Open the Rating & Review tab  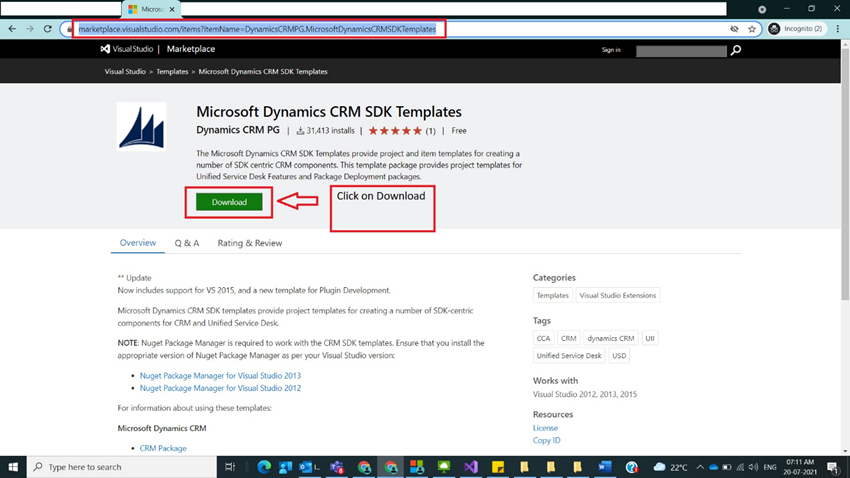[250, 243]
